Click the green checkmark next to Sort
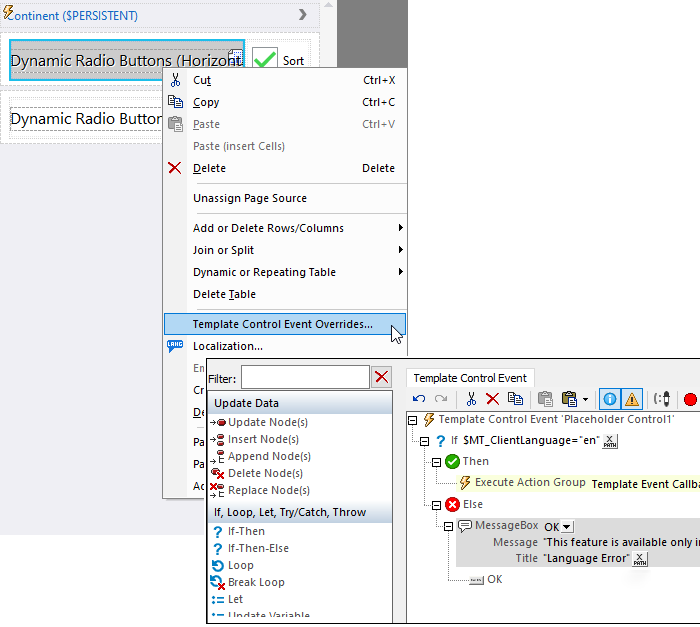 [264, 60]
